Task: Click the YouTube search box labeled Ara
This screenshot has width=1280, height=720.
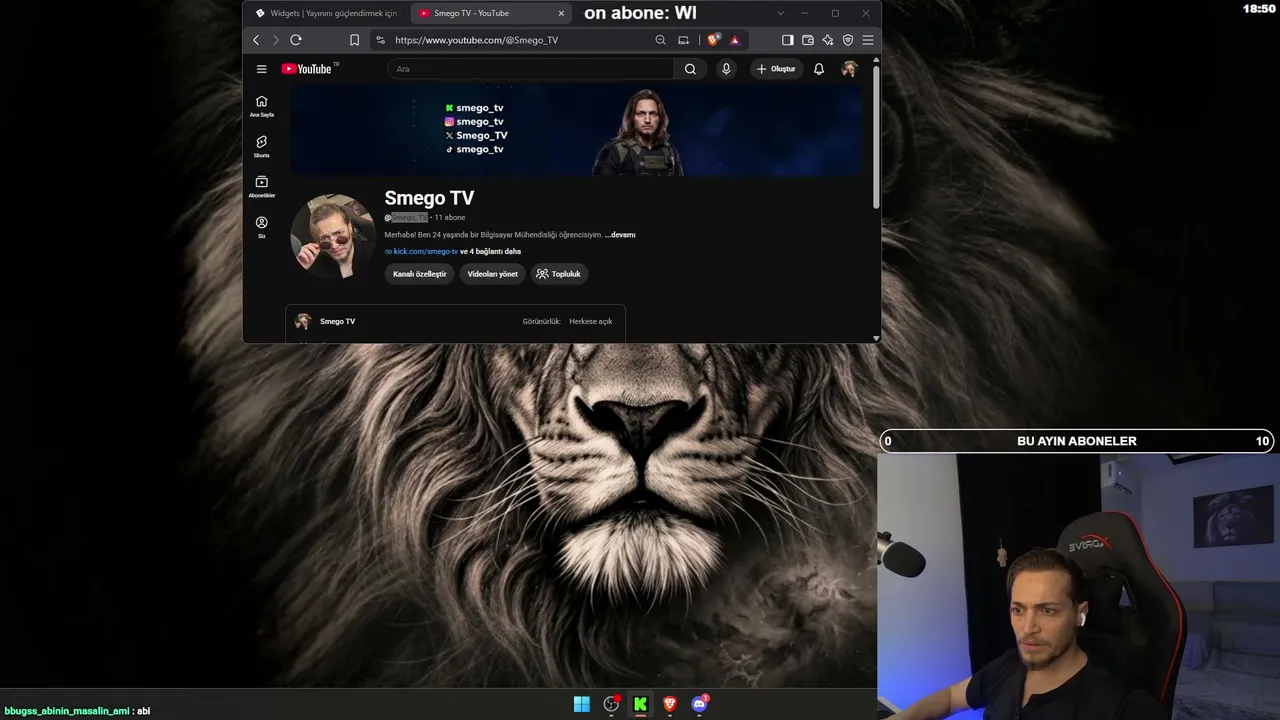Action: [x=531, y=69]
